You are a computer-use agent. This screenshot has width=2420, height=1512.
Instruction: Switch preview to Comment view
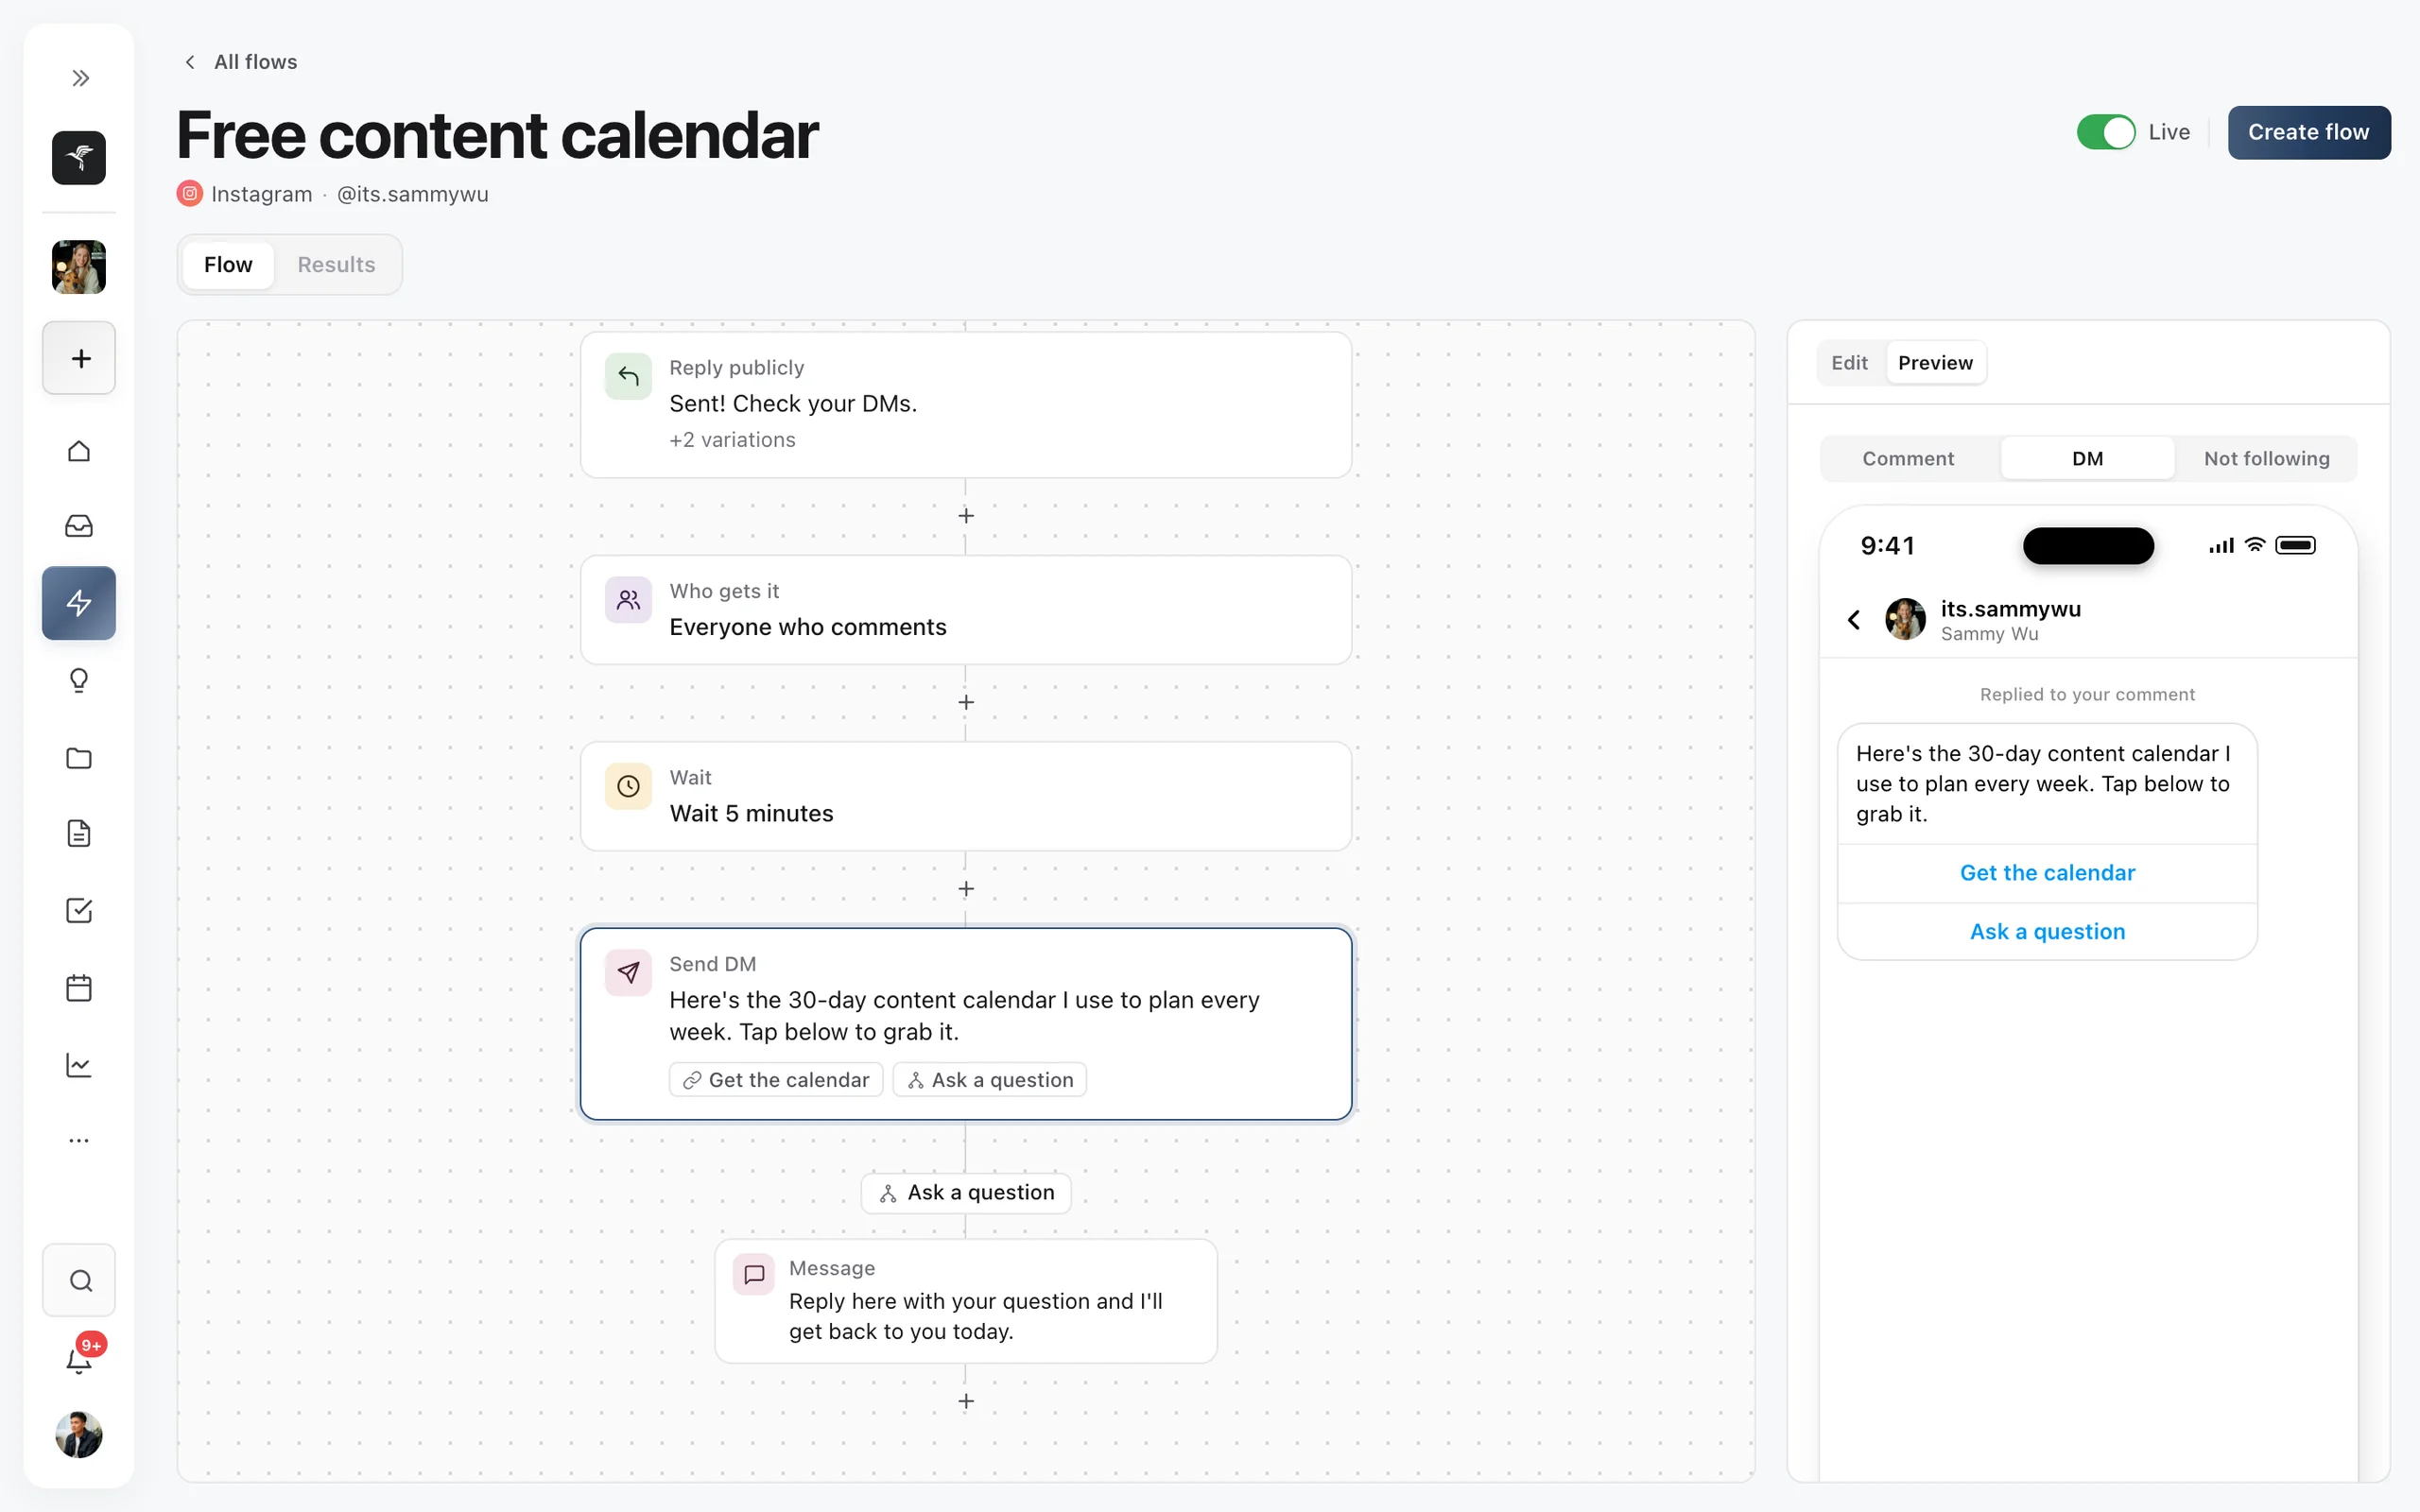click(1907, 458)
